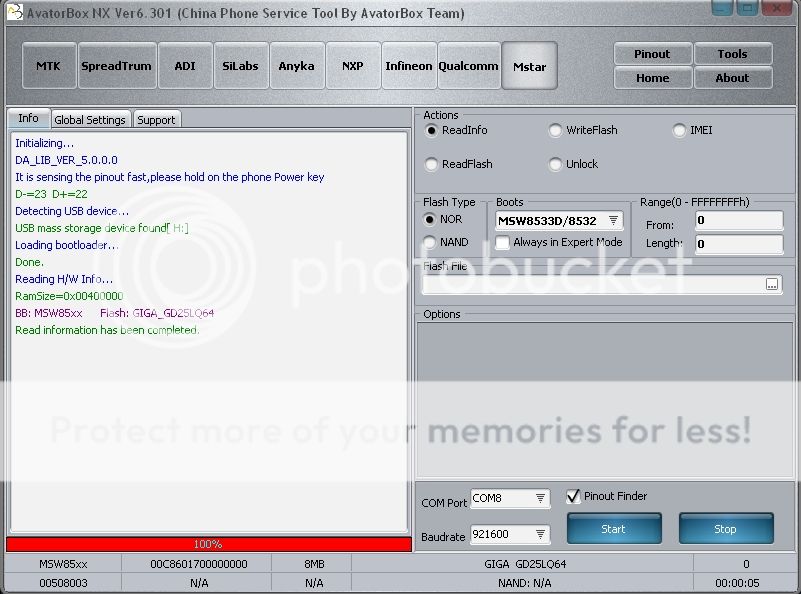Expand the Baudrate dropdown
This screenshot has width=801, height=594.
tap(540, 535)
